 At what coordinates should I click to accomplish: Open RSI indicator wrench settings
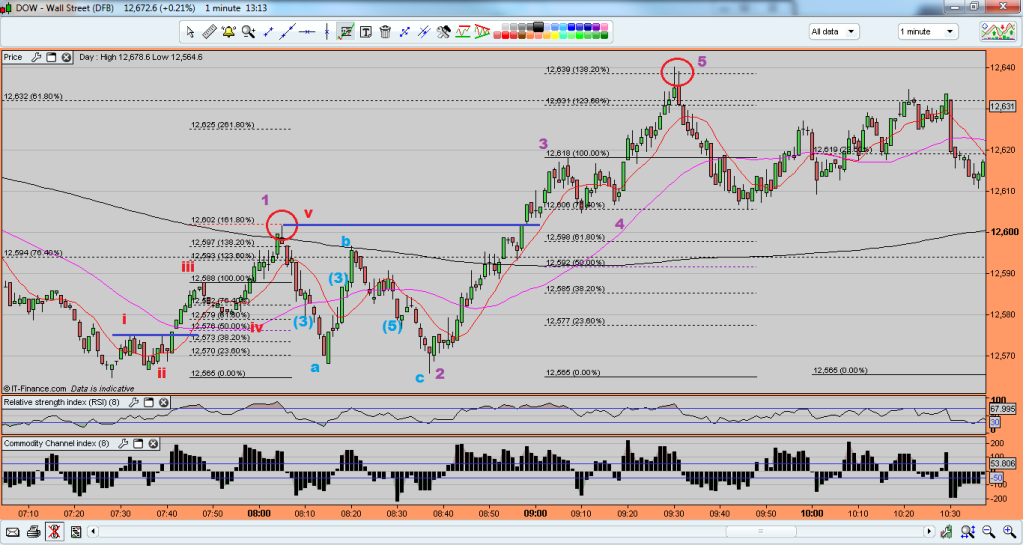(x=134, y=402)
